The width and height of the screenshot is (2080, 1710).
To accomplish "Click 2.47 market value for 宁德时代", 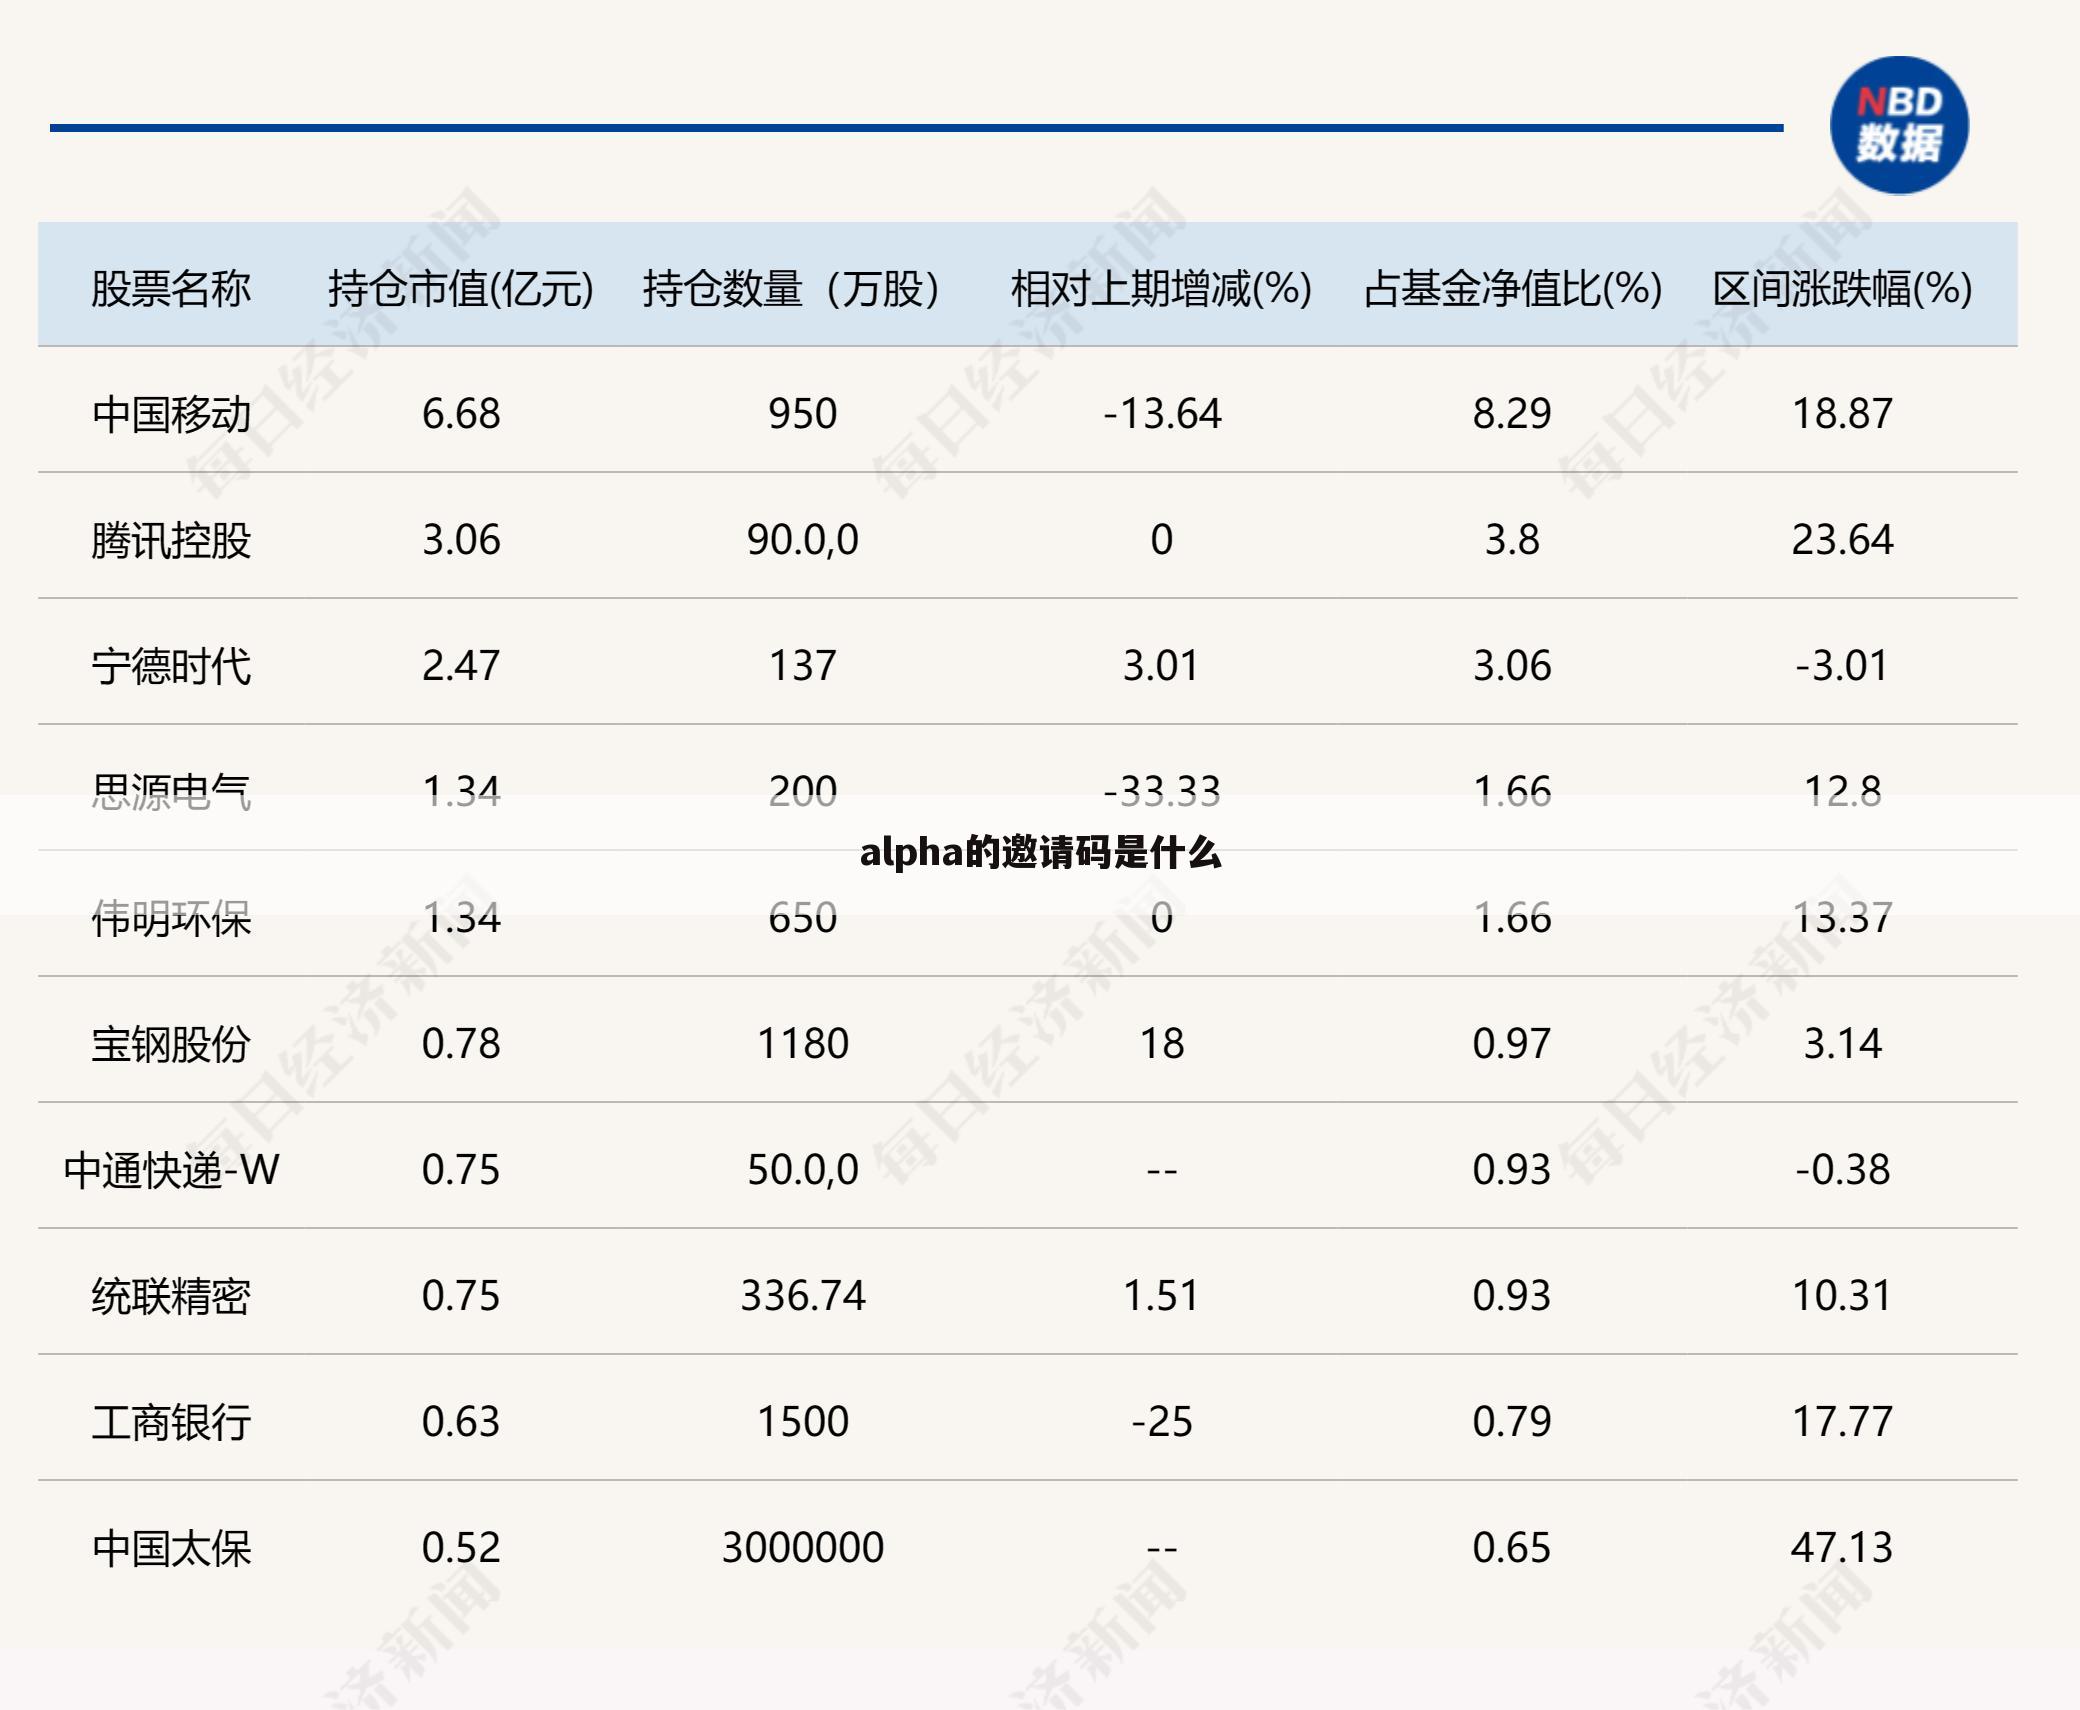I will coord(461,666).
